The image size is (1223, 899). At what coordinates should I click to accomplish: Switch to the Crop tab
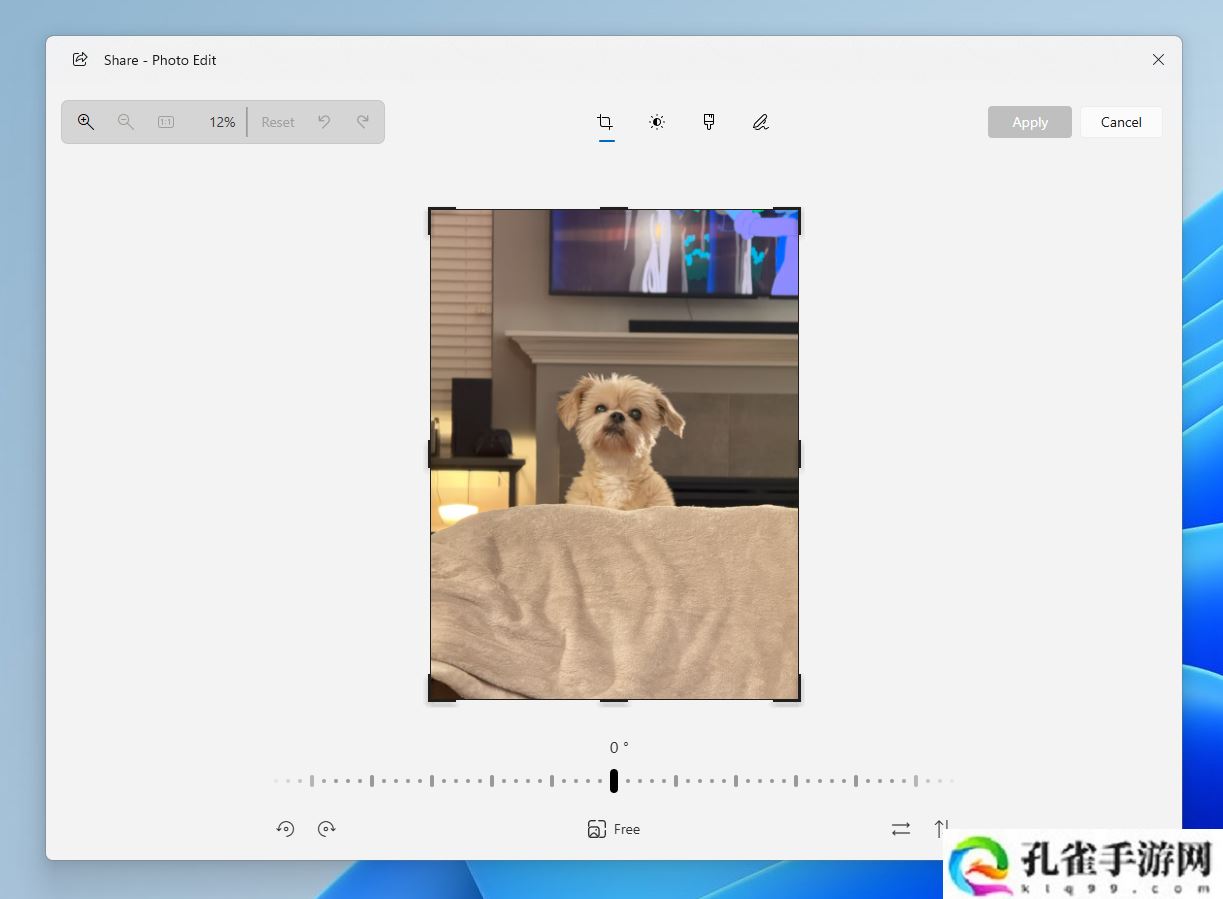pyautogui.click(x=605, y=122)
